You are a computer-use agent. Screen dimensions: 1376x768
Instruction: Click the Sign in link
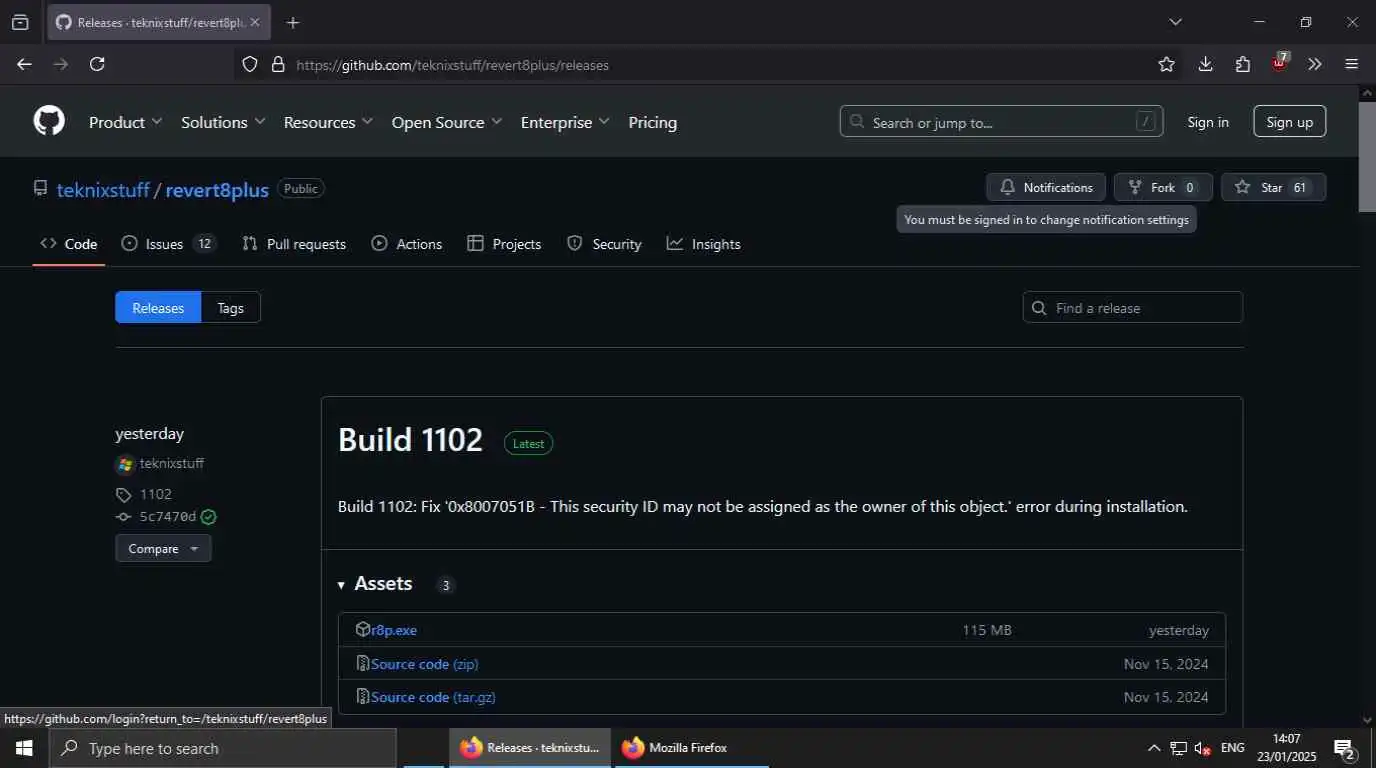point(1208,122)
